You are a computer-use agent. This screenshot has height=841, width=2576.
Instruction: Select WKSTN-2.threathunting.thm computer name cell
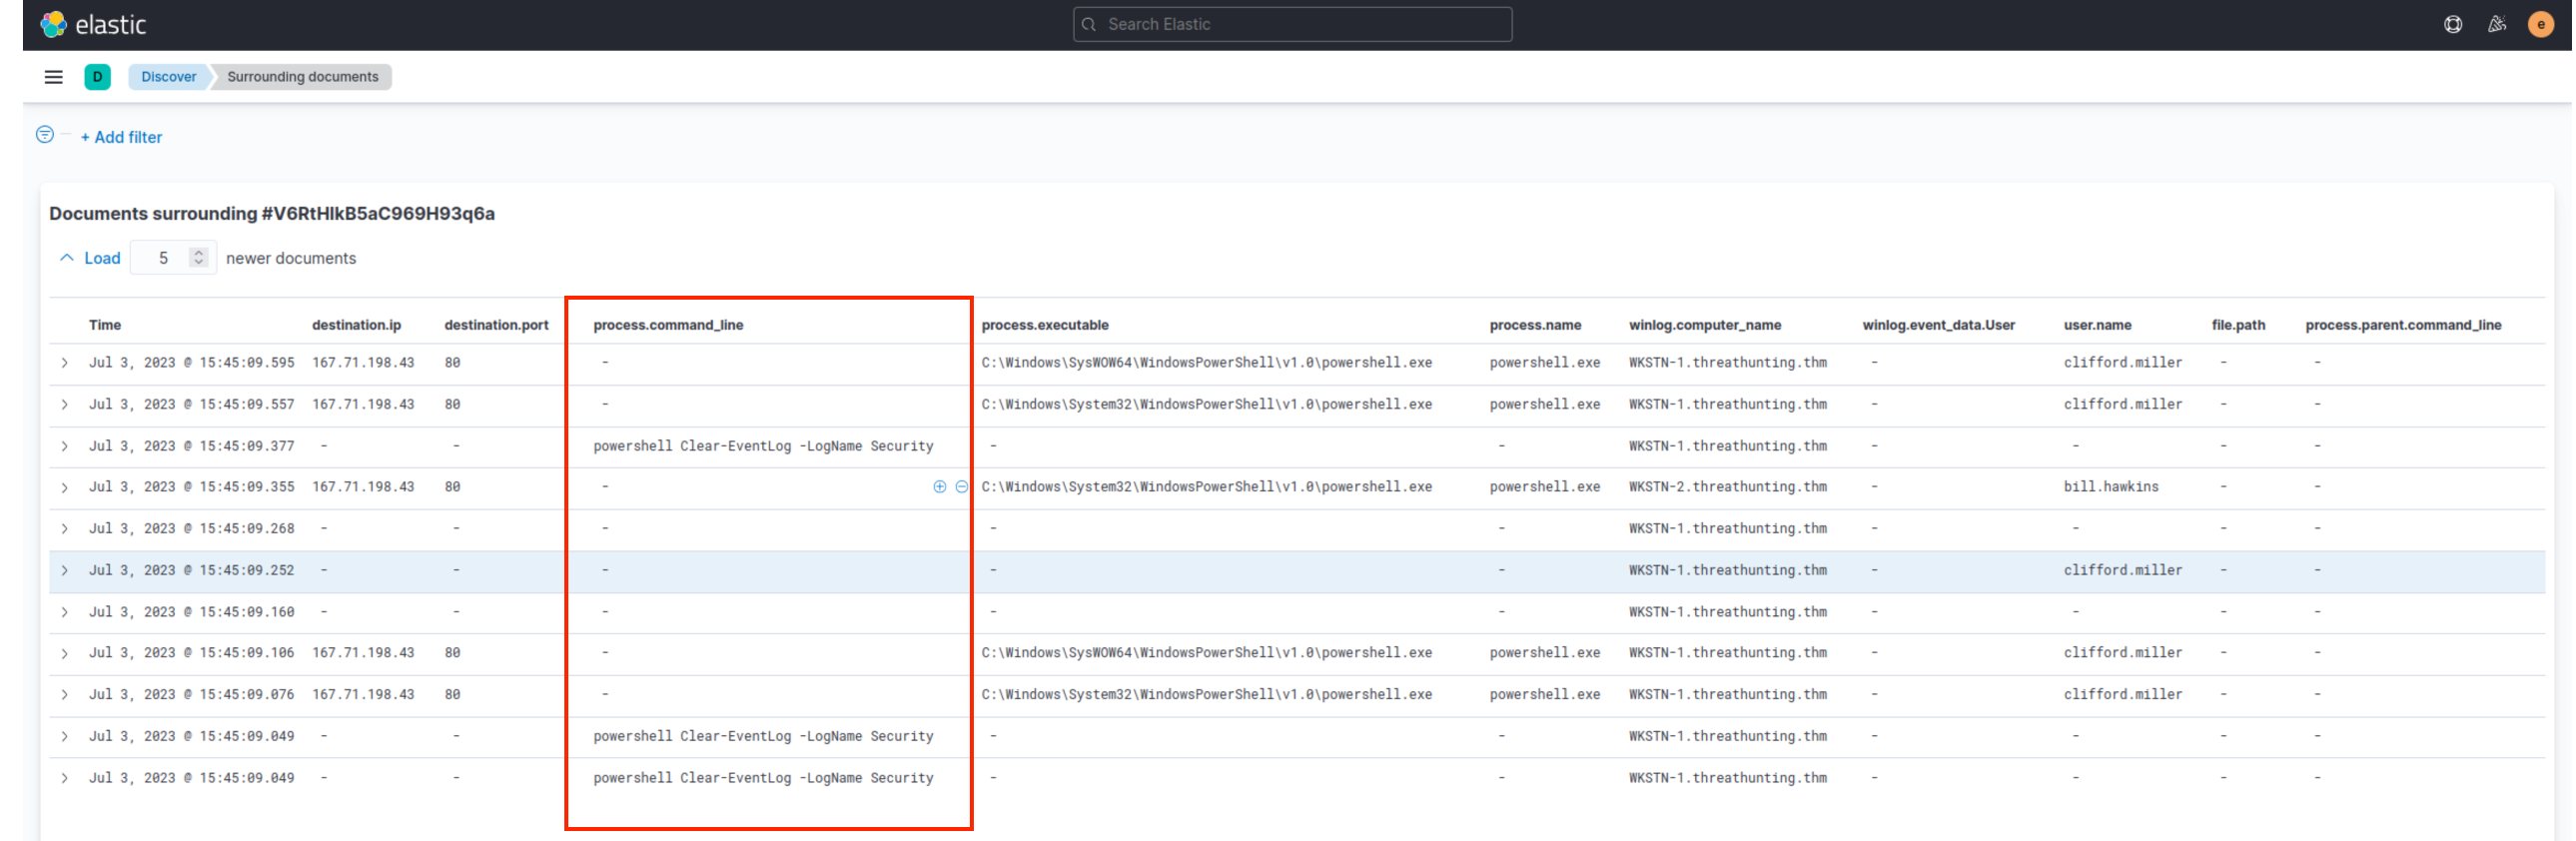(x=1727, y=487)
